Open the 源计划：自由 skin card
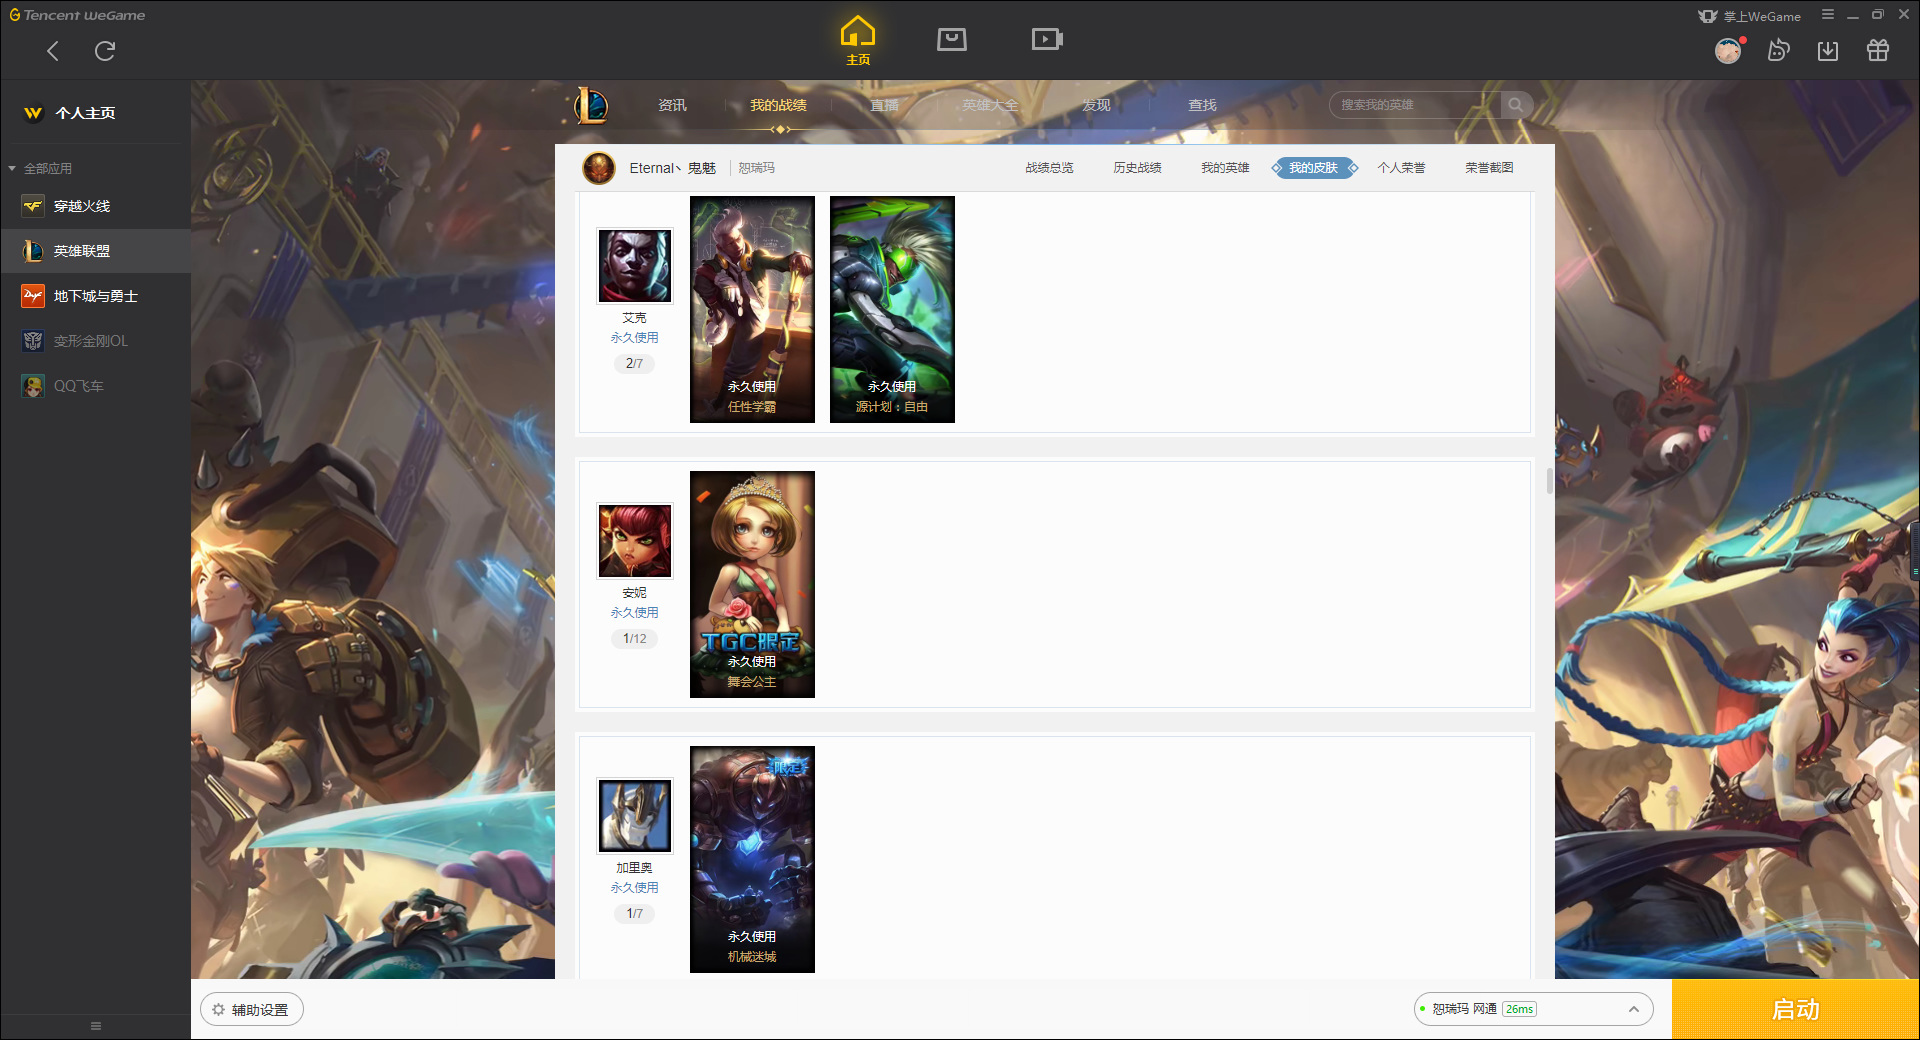 coord(892,309)
